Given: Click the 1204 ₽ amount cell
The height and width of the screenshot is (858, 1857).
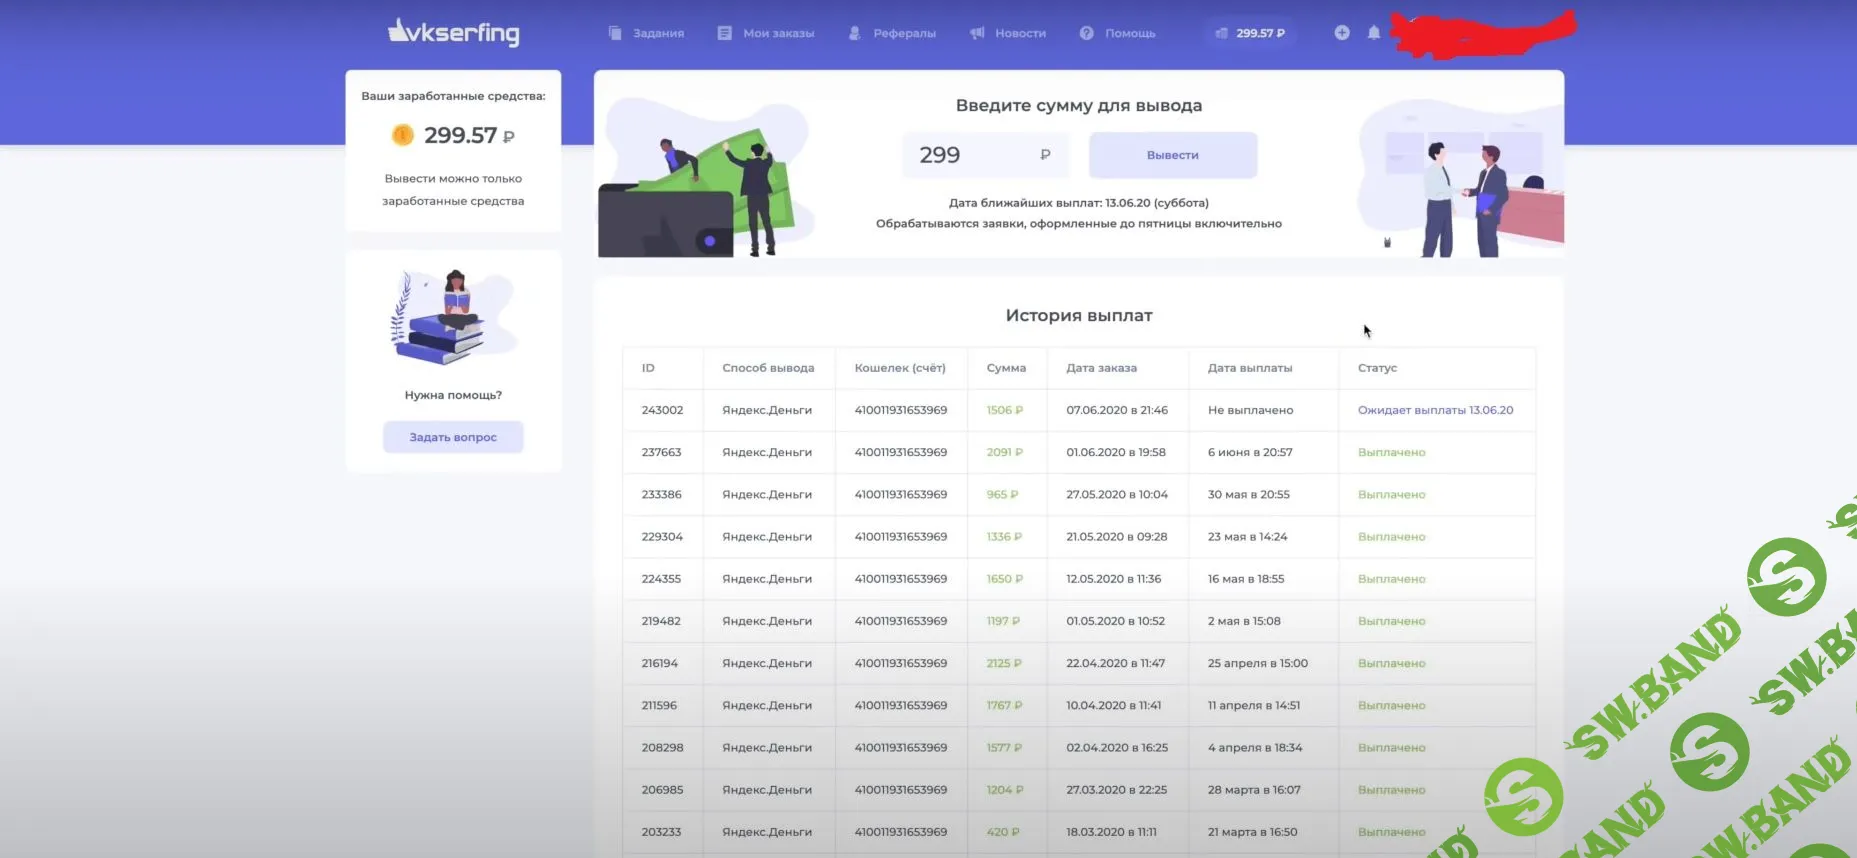Looking at the screenshot, I should pos(1004,789).
